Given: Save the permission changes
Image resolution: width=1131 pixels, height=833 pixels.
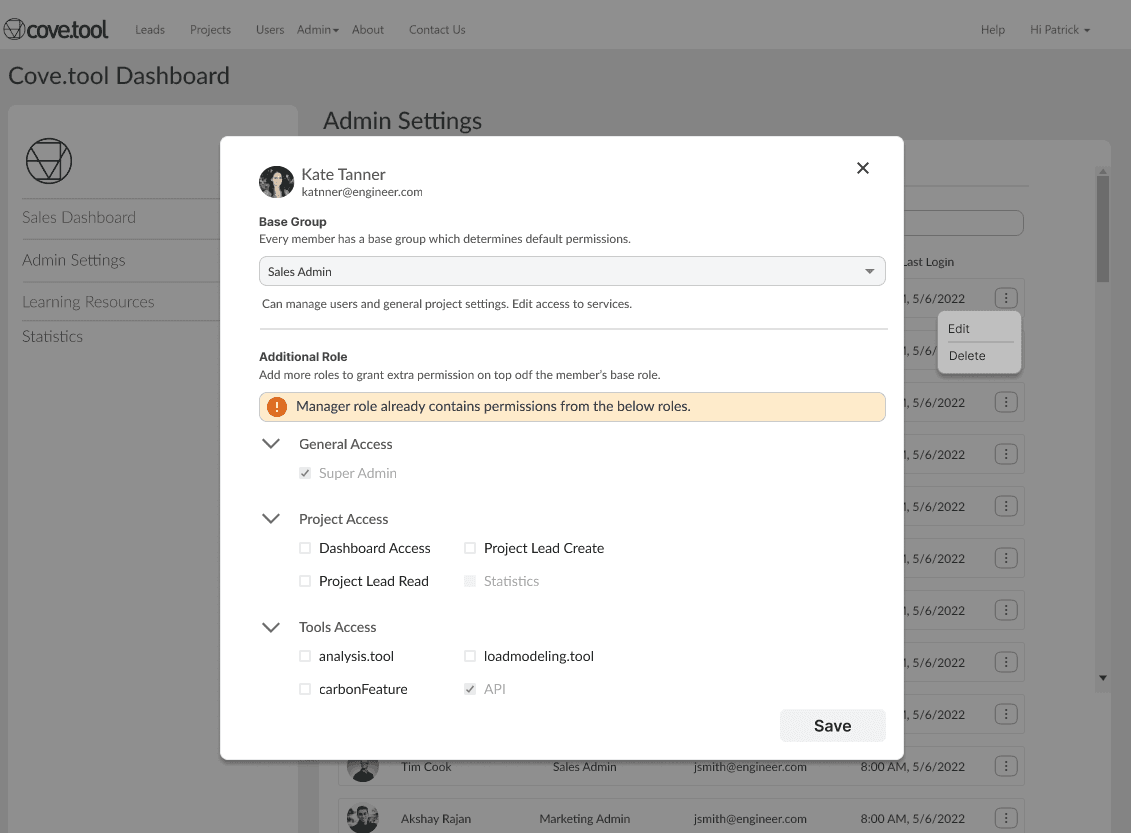Looking at the screenshot, I should pos(832,726).
